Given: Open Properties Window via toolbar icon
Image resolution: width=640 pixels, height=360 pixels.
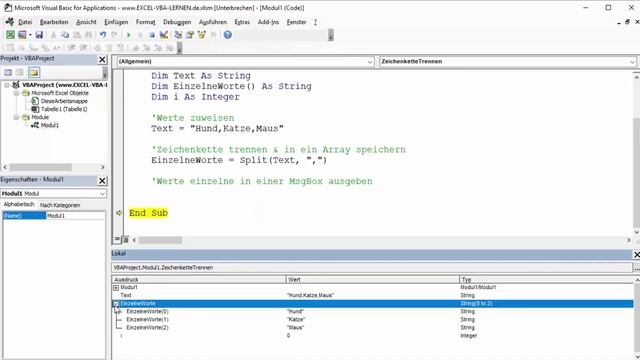Looking at the screenshot, I should click(190, 35).
